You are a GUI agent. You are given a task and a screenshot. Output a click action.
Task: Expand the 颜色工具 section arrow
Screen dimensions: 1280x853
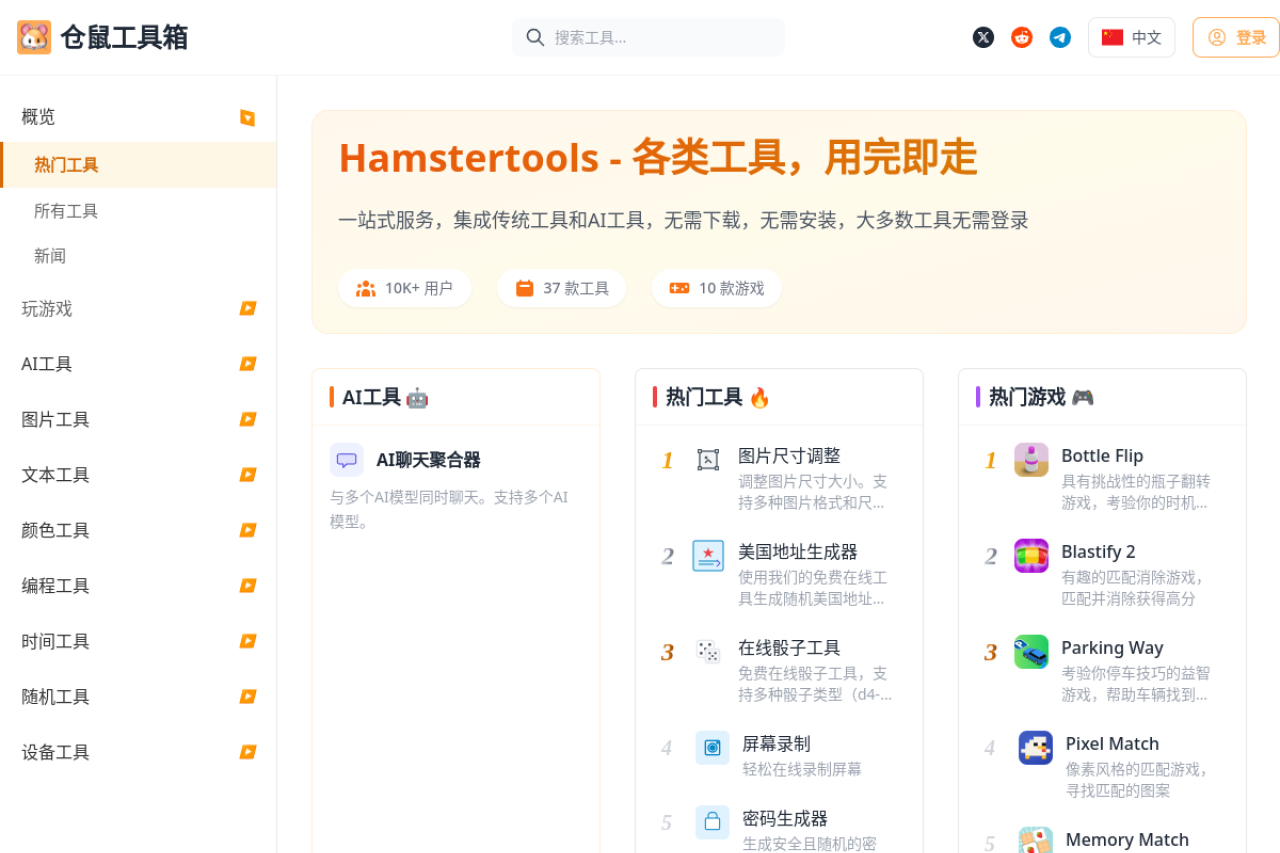[247, 530]
